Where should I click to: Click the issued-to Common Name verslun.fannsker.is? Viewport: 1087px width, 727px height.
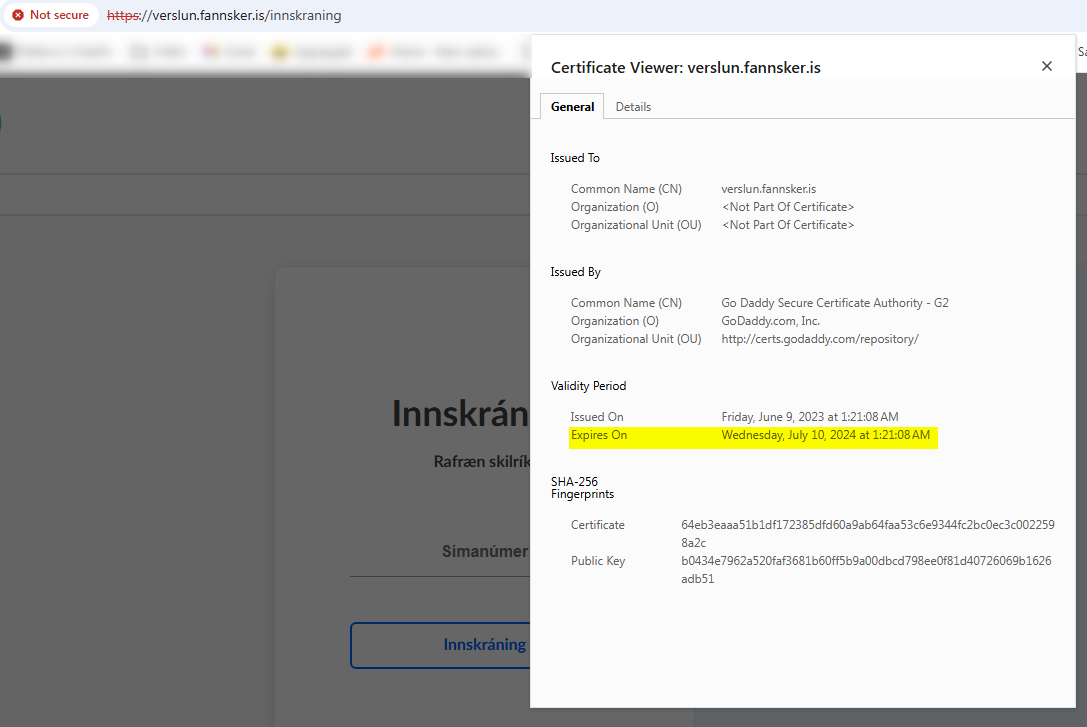[x=768, y=189]
